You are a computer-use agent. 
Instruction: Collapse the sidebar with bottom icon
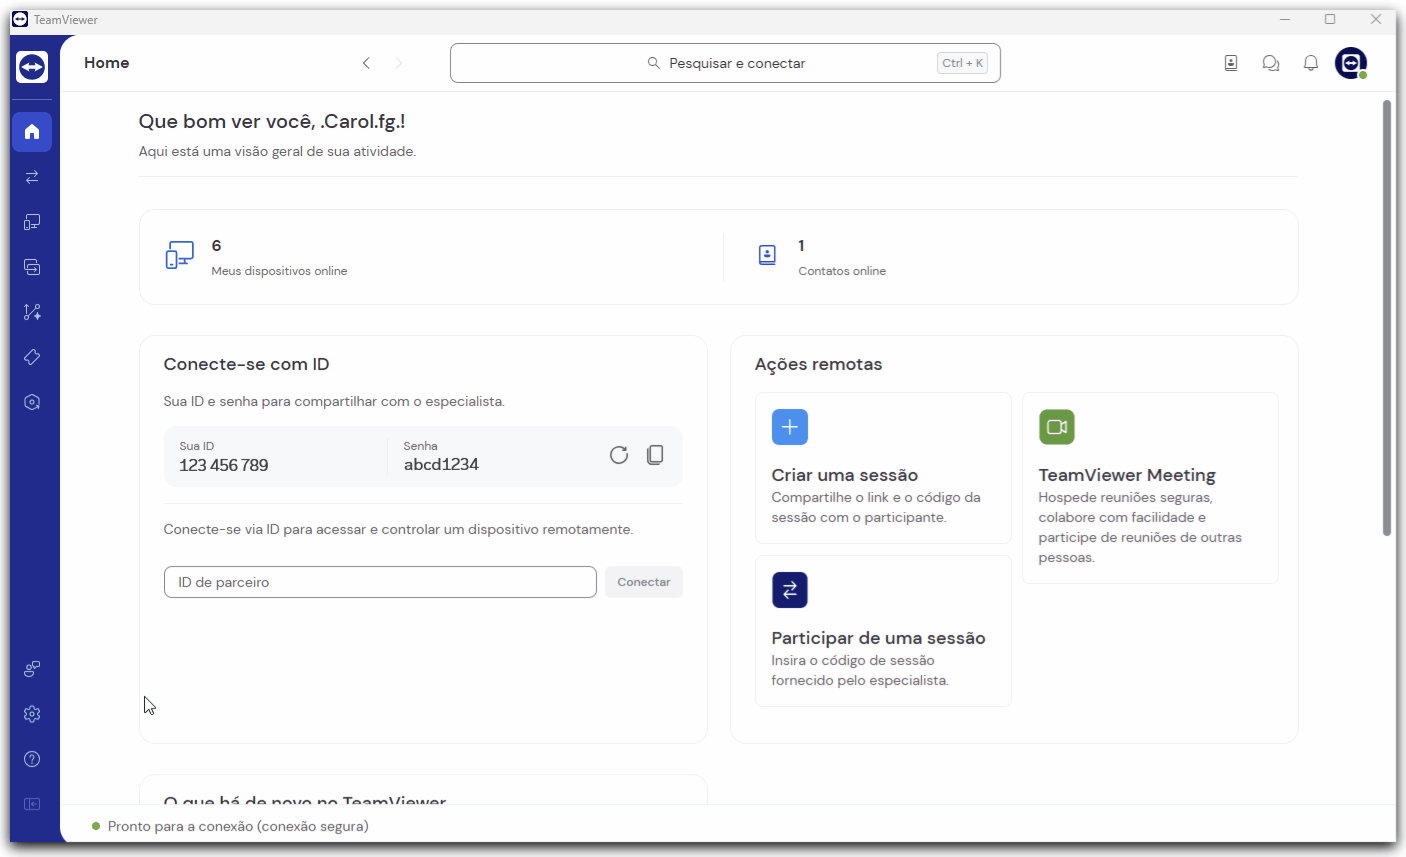32,804
